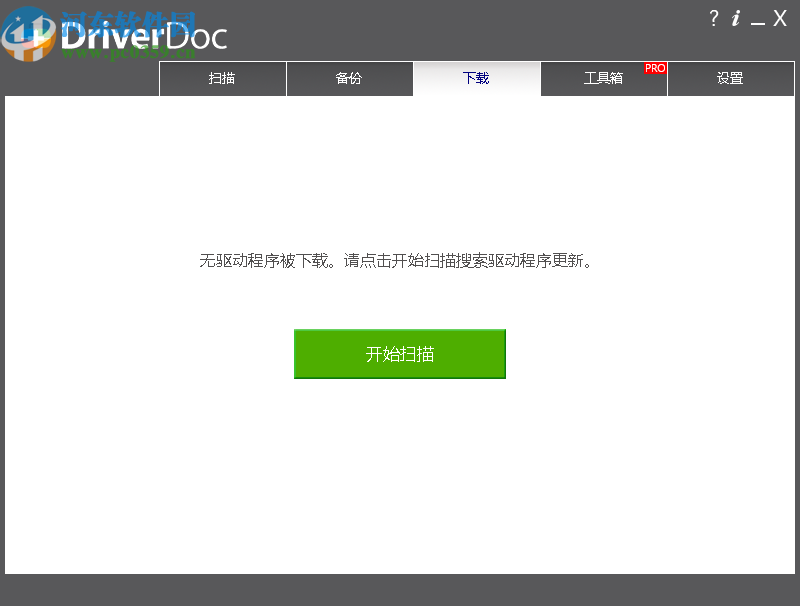800x606 pixels.
Task: Open the 备份 tab
Action: pyautogui.click(x=350, y=79)
